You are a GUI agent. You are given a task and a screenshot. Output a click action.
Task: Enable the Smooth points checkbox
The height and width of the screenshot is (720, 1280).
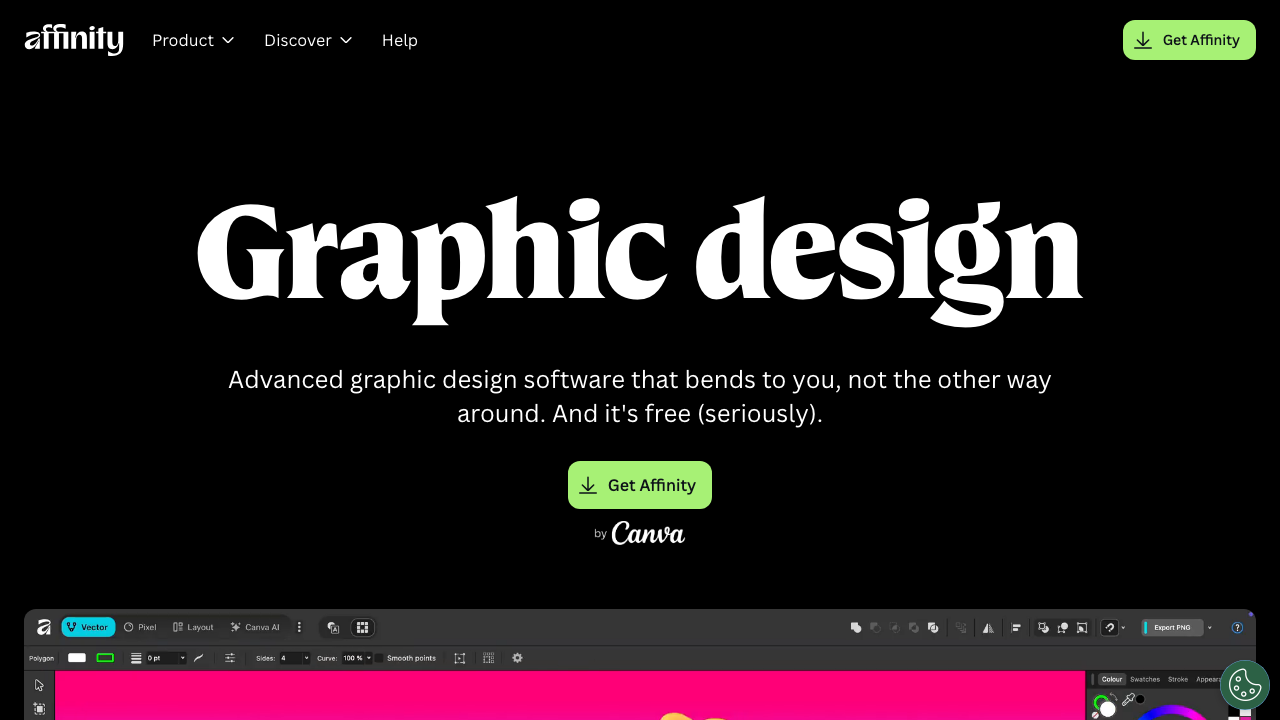click(x=379, y=658)
